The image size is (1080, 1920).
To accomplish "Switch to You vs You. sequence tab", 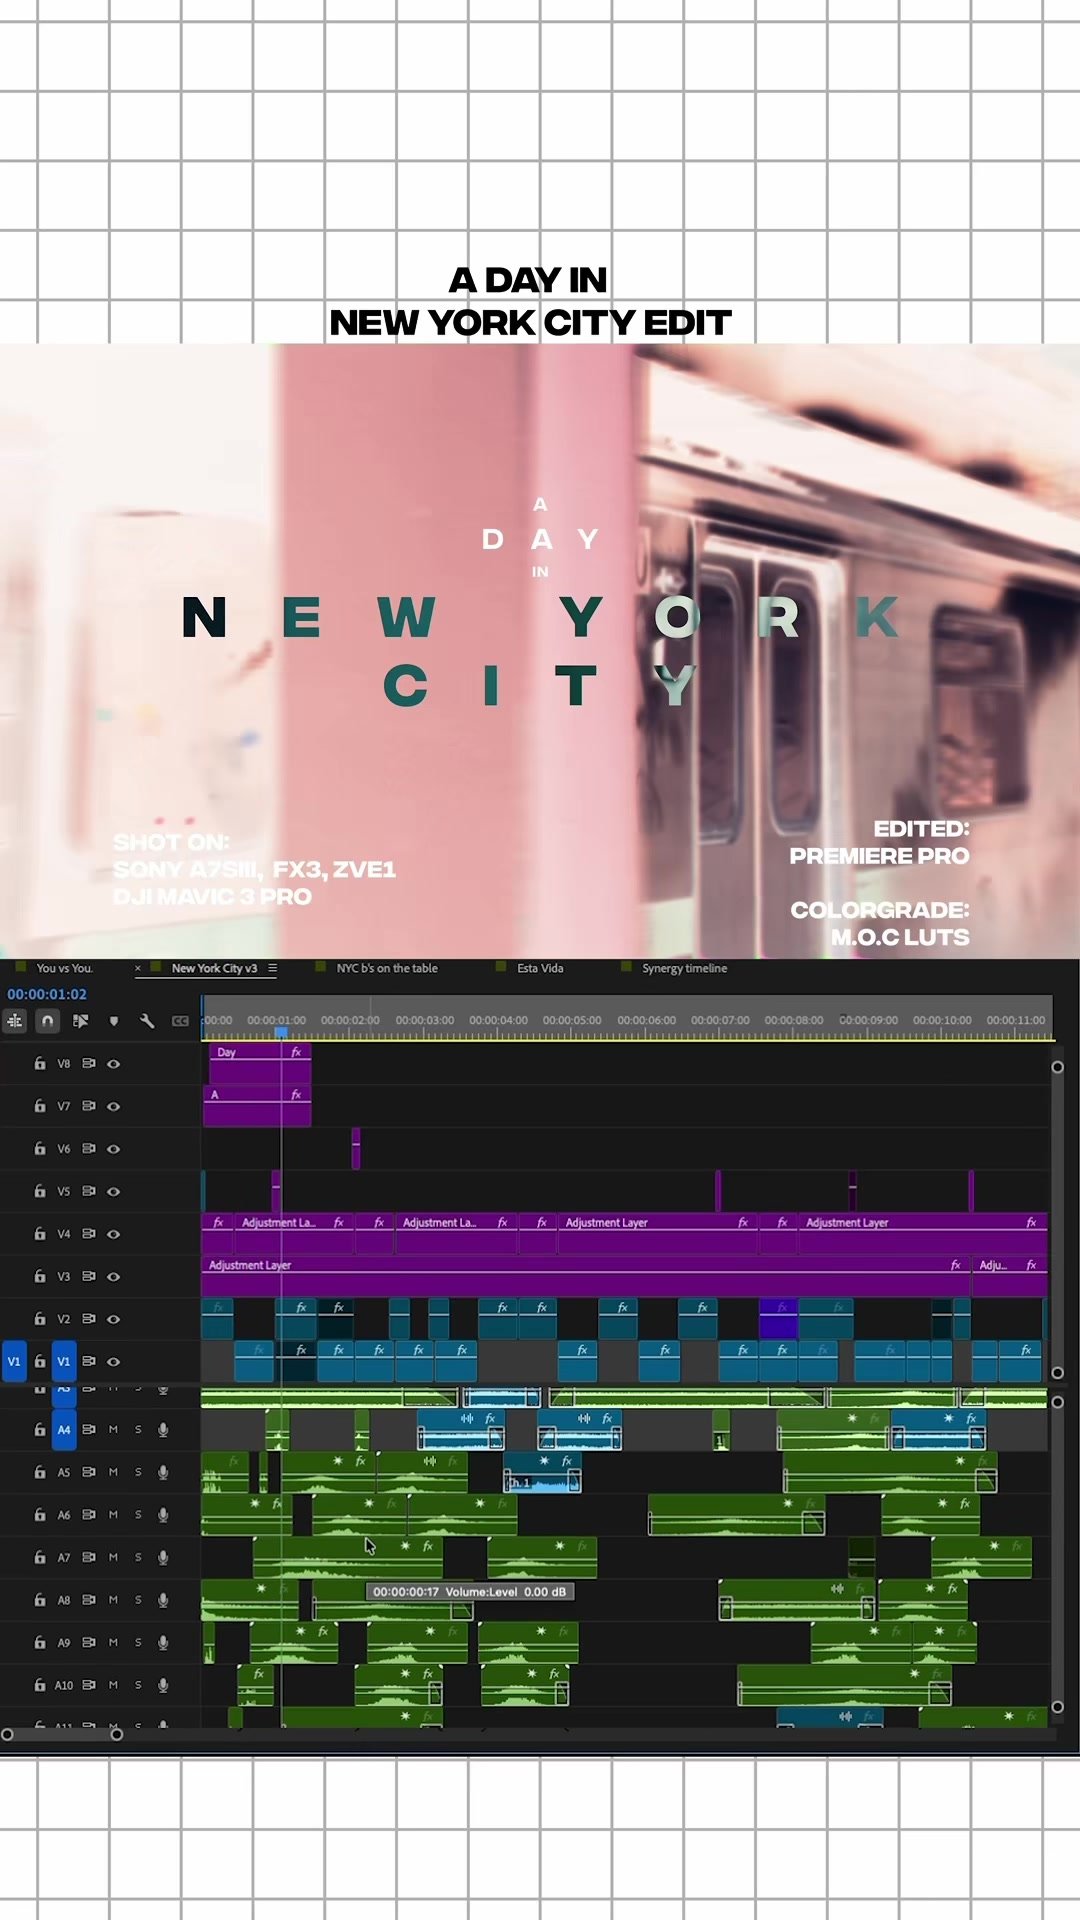I will (x=65, y=968).
